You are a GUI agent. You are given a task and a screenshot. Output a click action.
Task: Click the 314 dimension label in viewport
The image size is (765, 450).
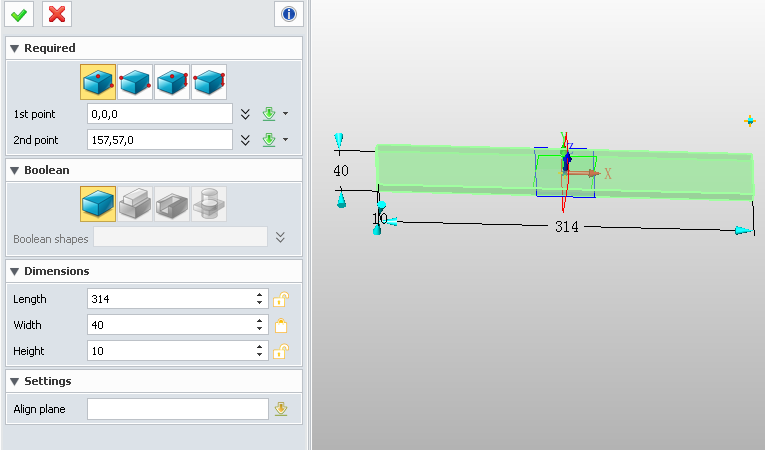tap(566, 226)
